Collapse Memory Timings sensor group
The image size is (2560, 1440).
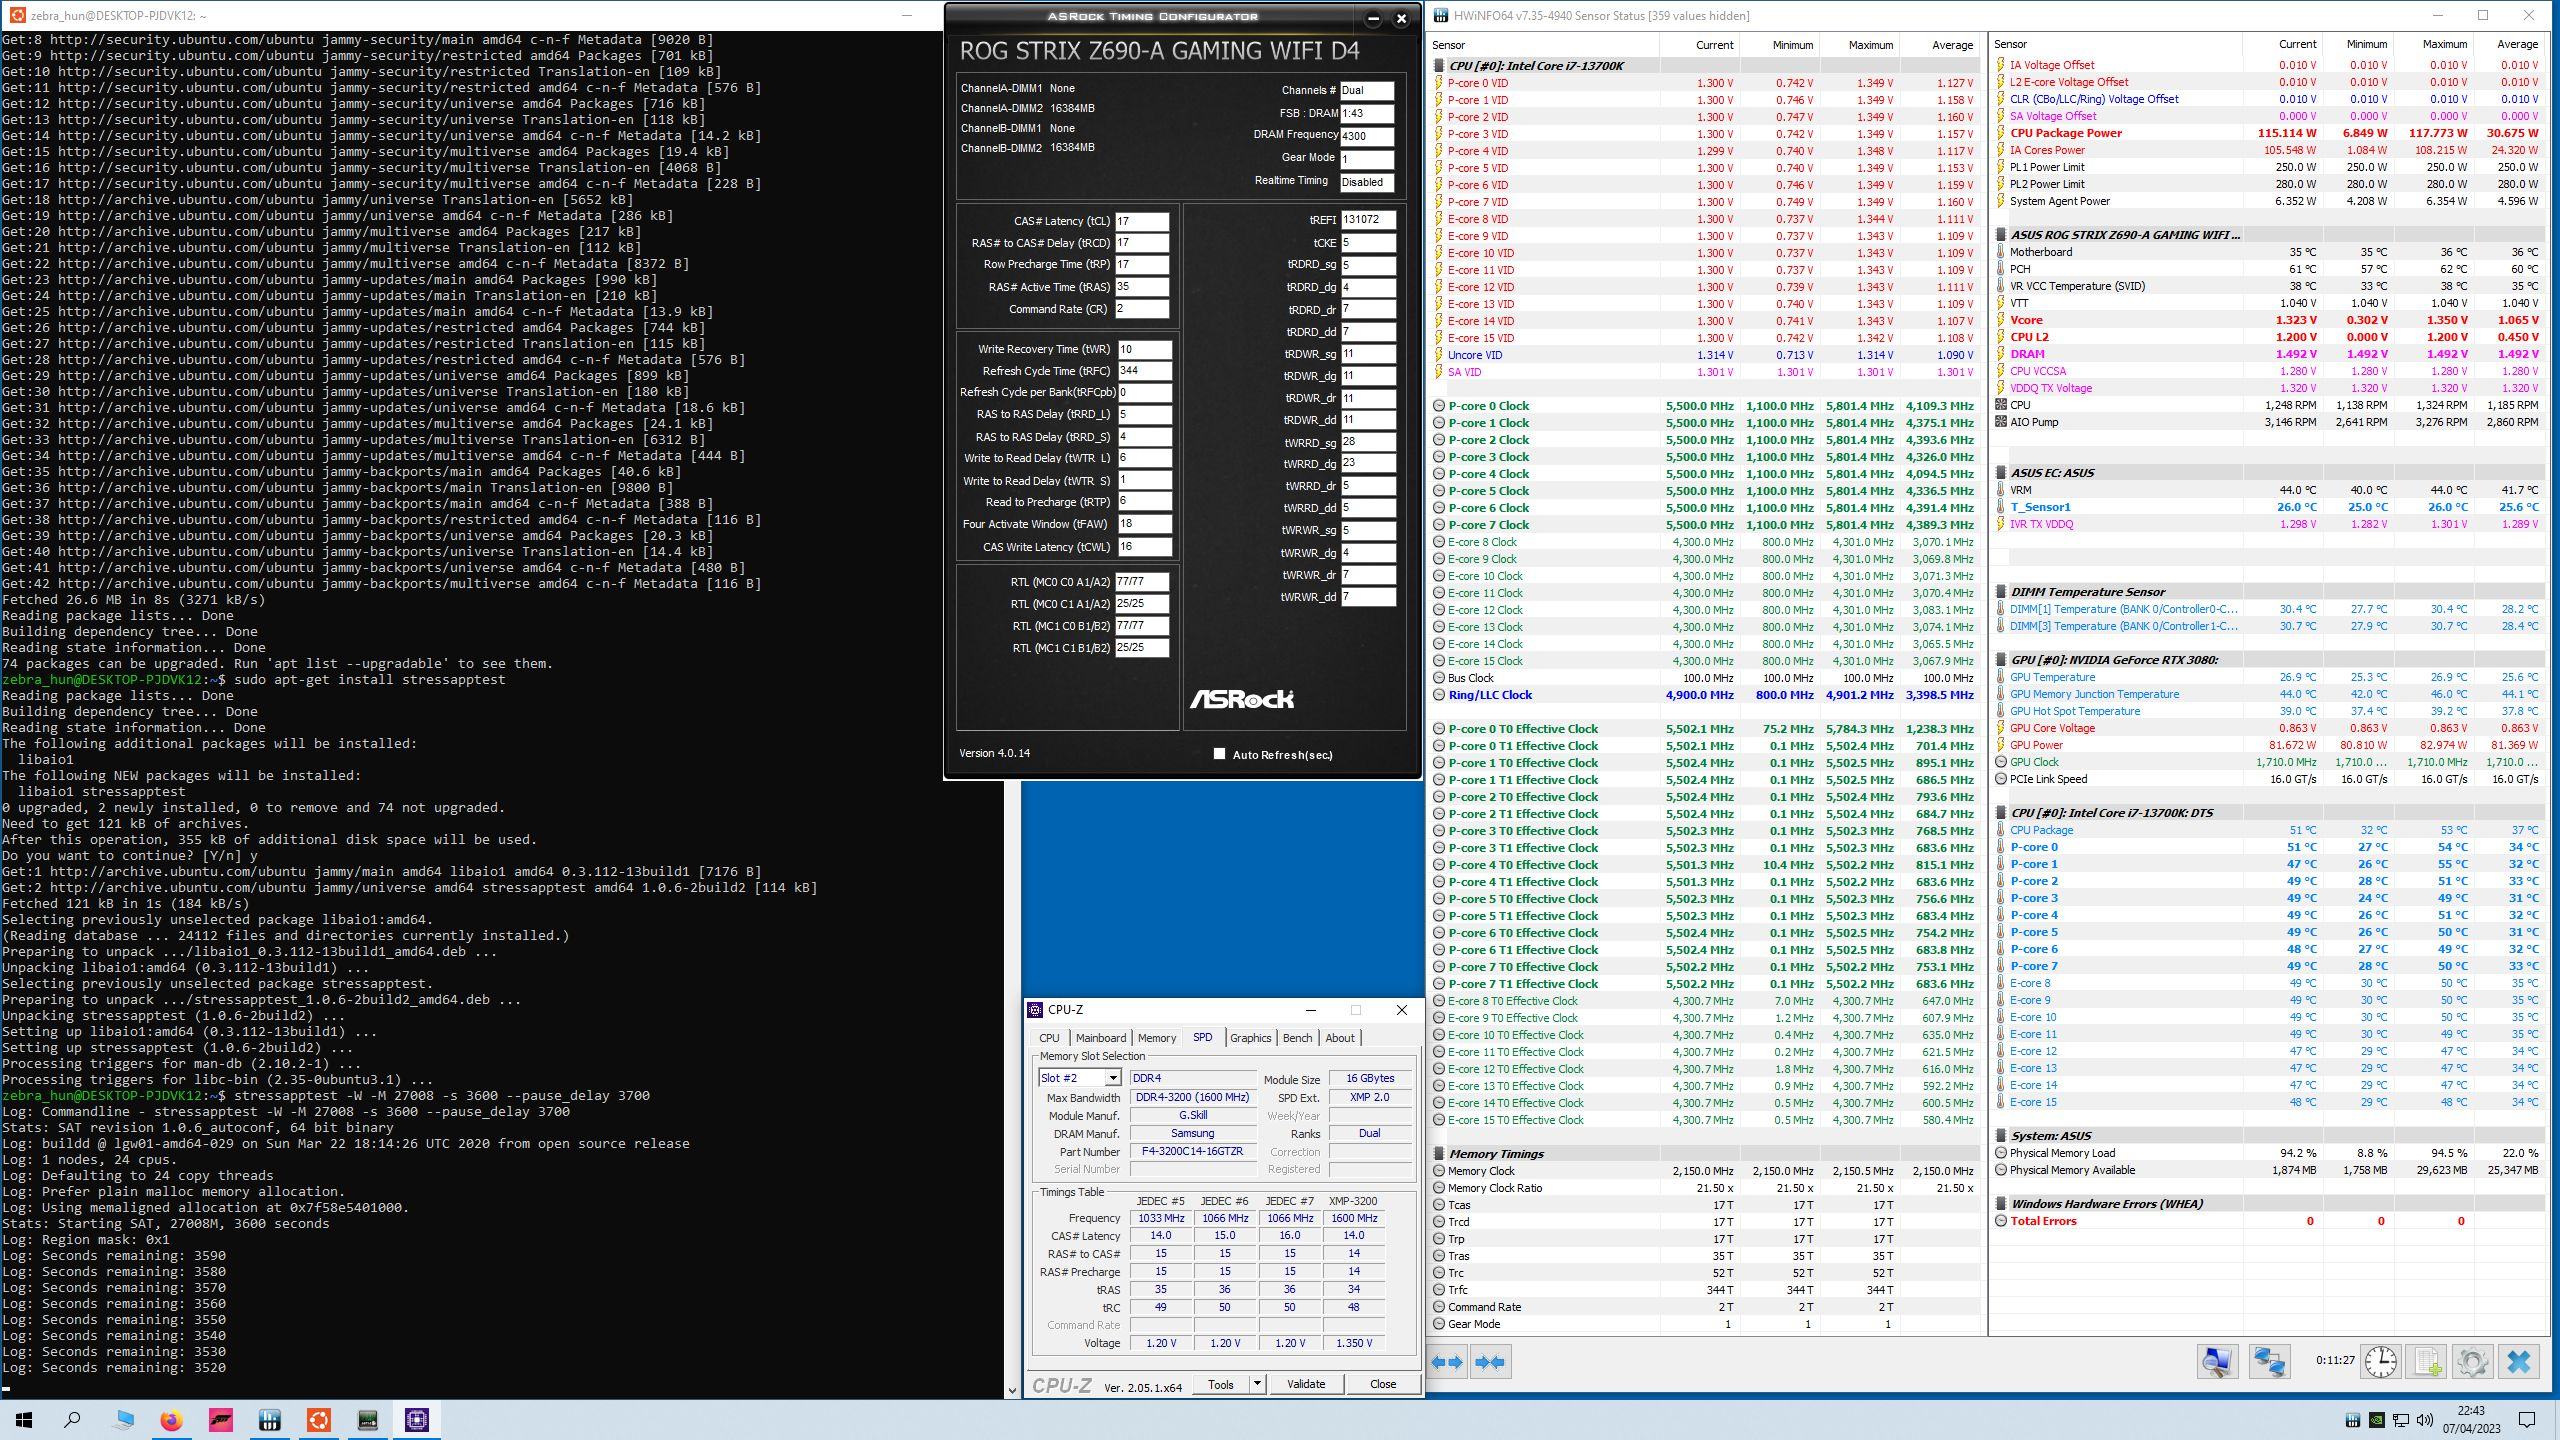pyautogui.click(x=1440, y=1154)
